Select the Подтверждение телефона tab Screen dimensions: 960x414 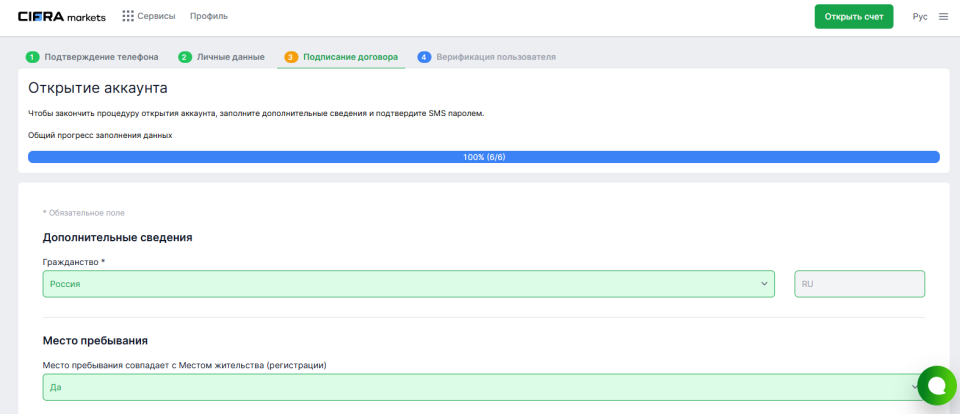101,57
